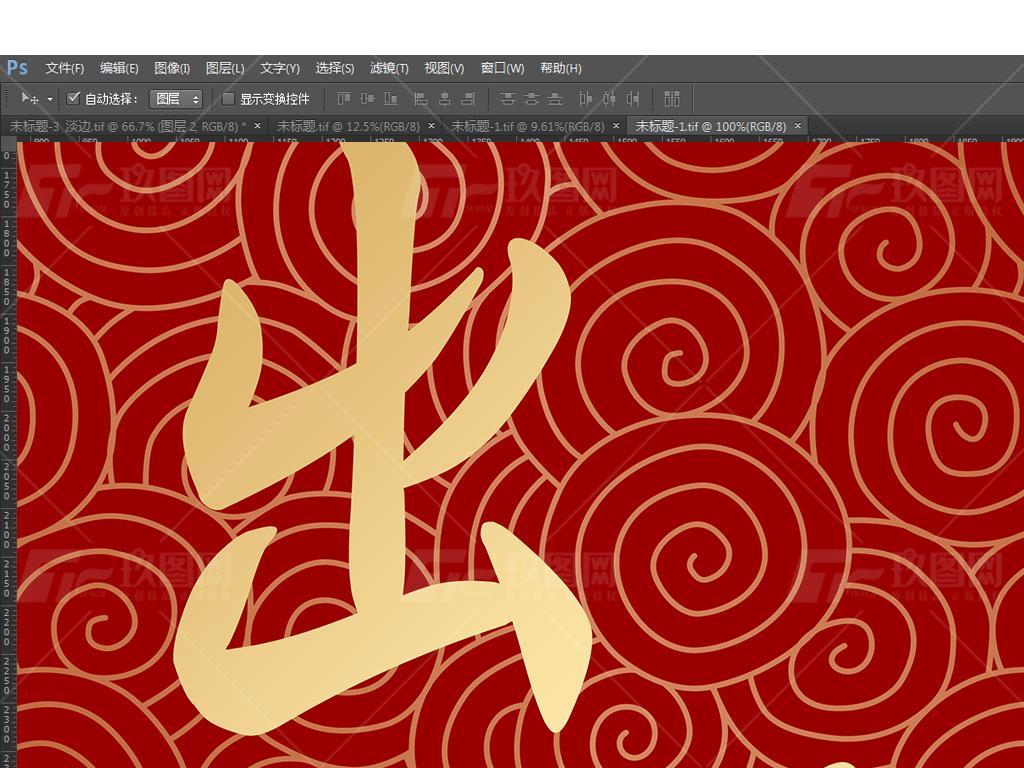Open the 帮助(H) menu
This screenshot has width=1024, height=768.
tap(560, 68)
